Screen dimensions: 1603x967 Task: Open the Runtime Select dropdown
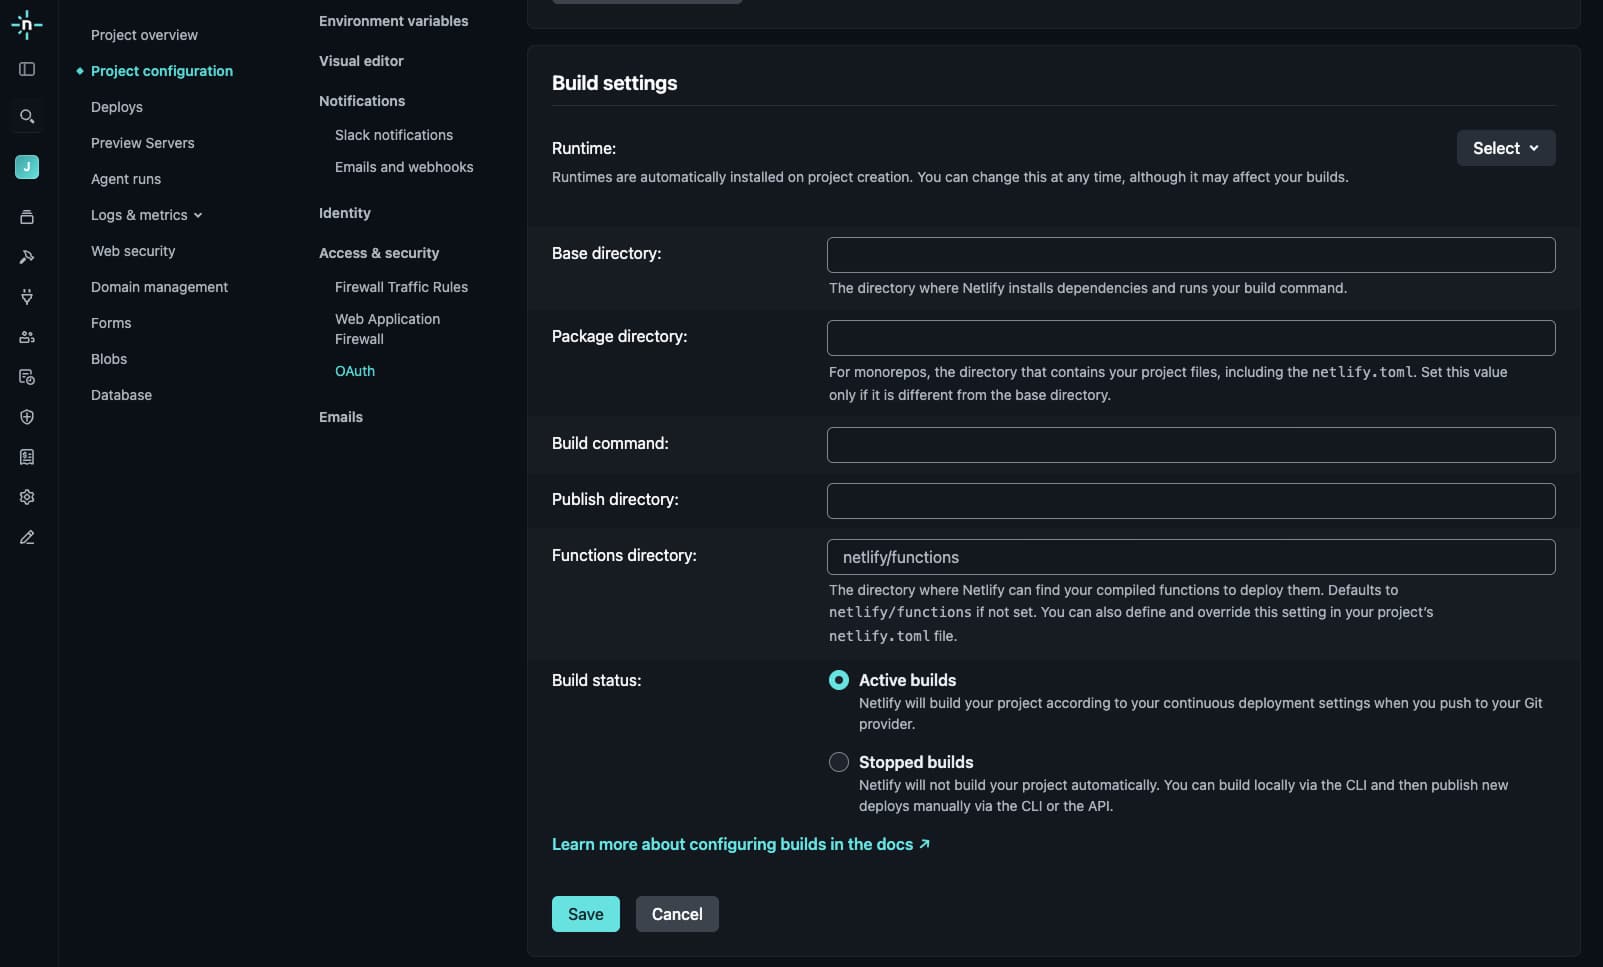(1505, 148)
